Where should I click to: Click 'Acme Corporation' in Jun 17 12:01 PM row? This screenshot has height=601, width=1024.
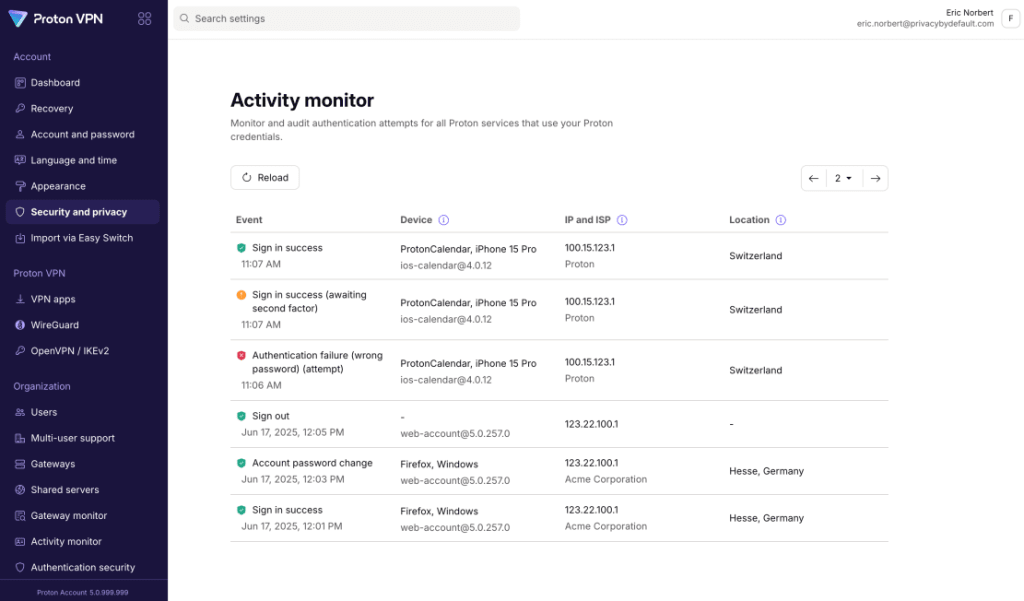(x=605, y=527)
